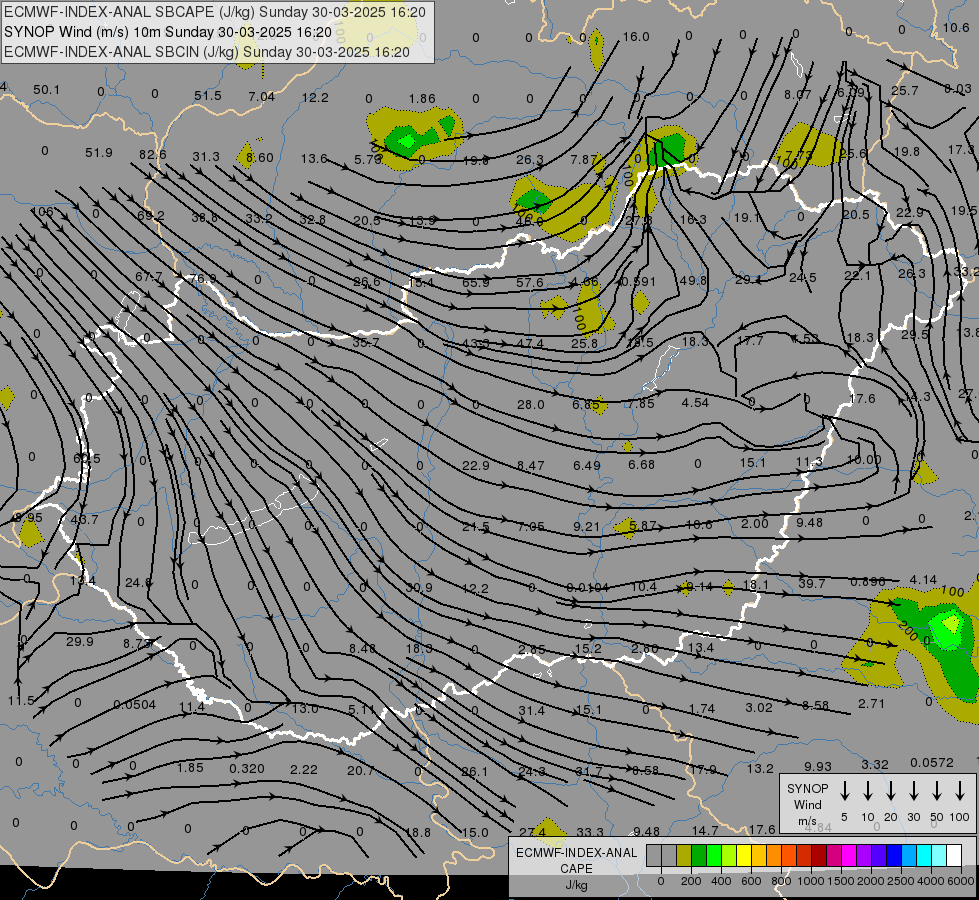Click the 0.591 value on map
Screen dimensions: 979x900
pyautogui.click(x=638, y=282)
